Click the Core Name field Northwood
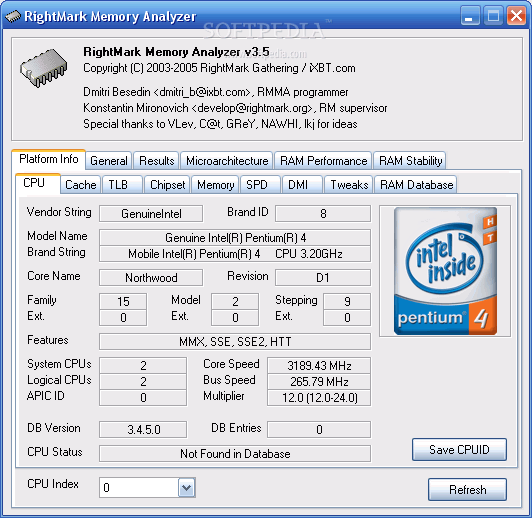The image size is (532, 518). pos(151,277)
